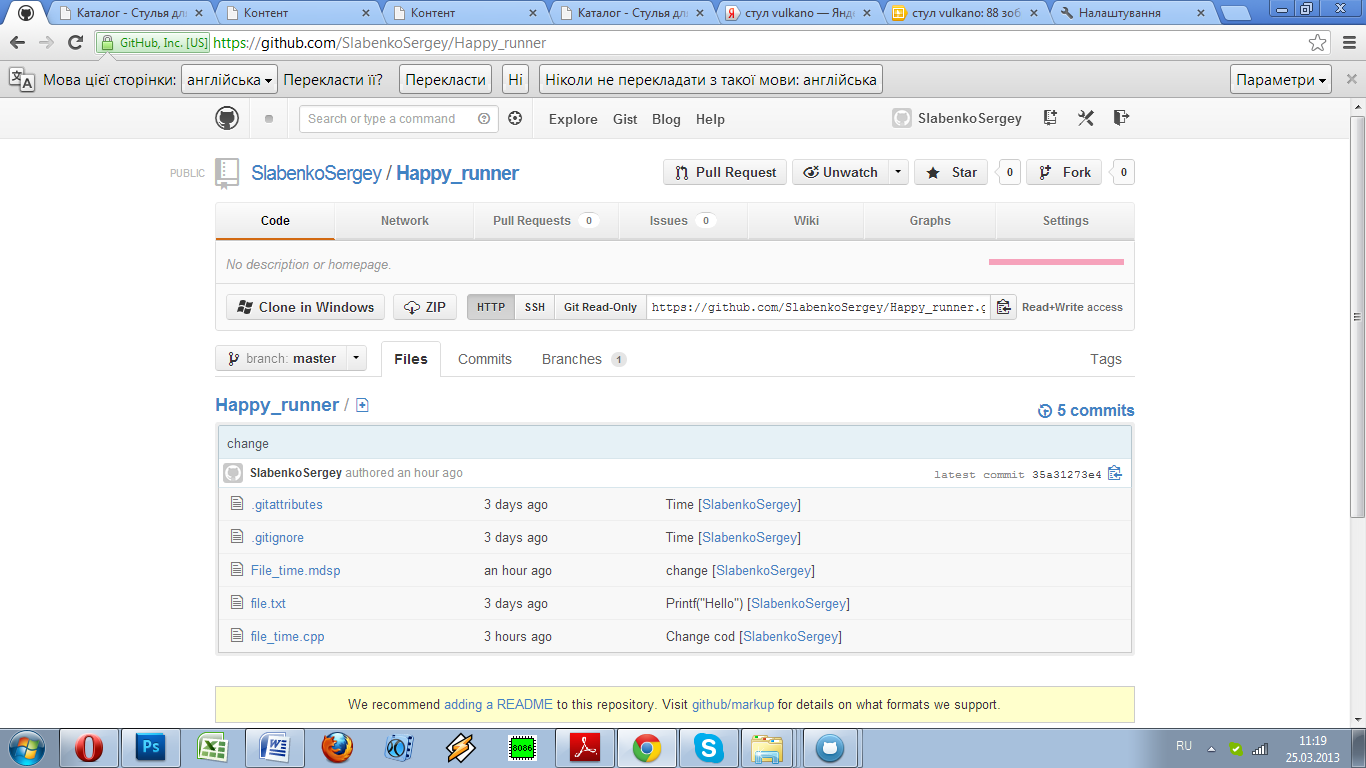The height and width of the screenshot is (768, 1366).
Task: Open the Branches subtab
Action: [x=584, y=359]
